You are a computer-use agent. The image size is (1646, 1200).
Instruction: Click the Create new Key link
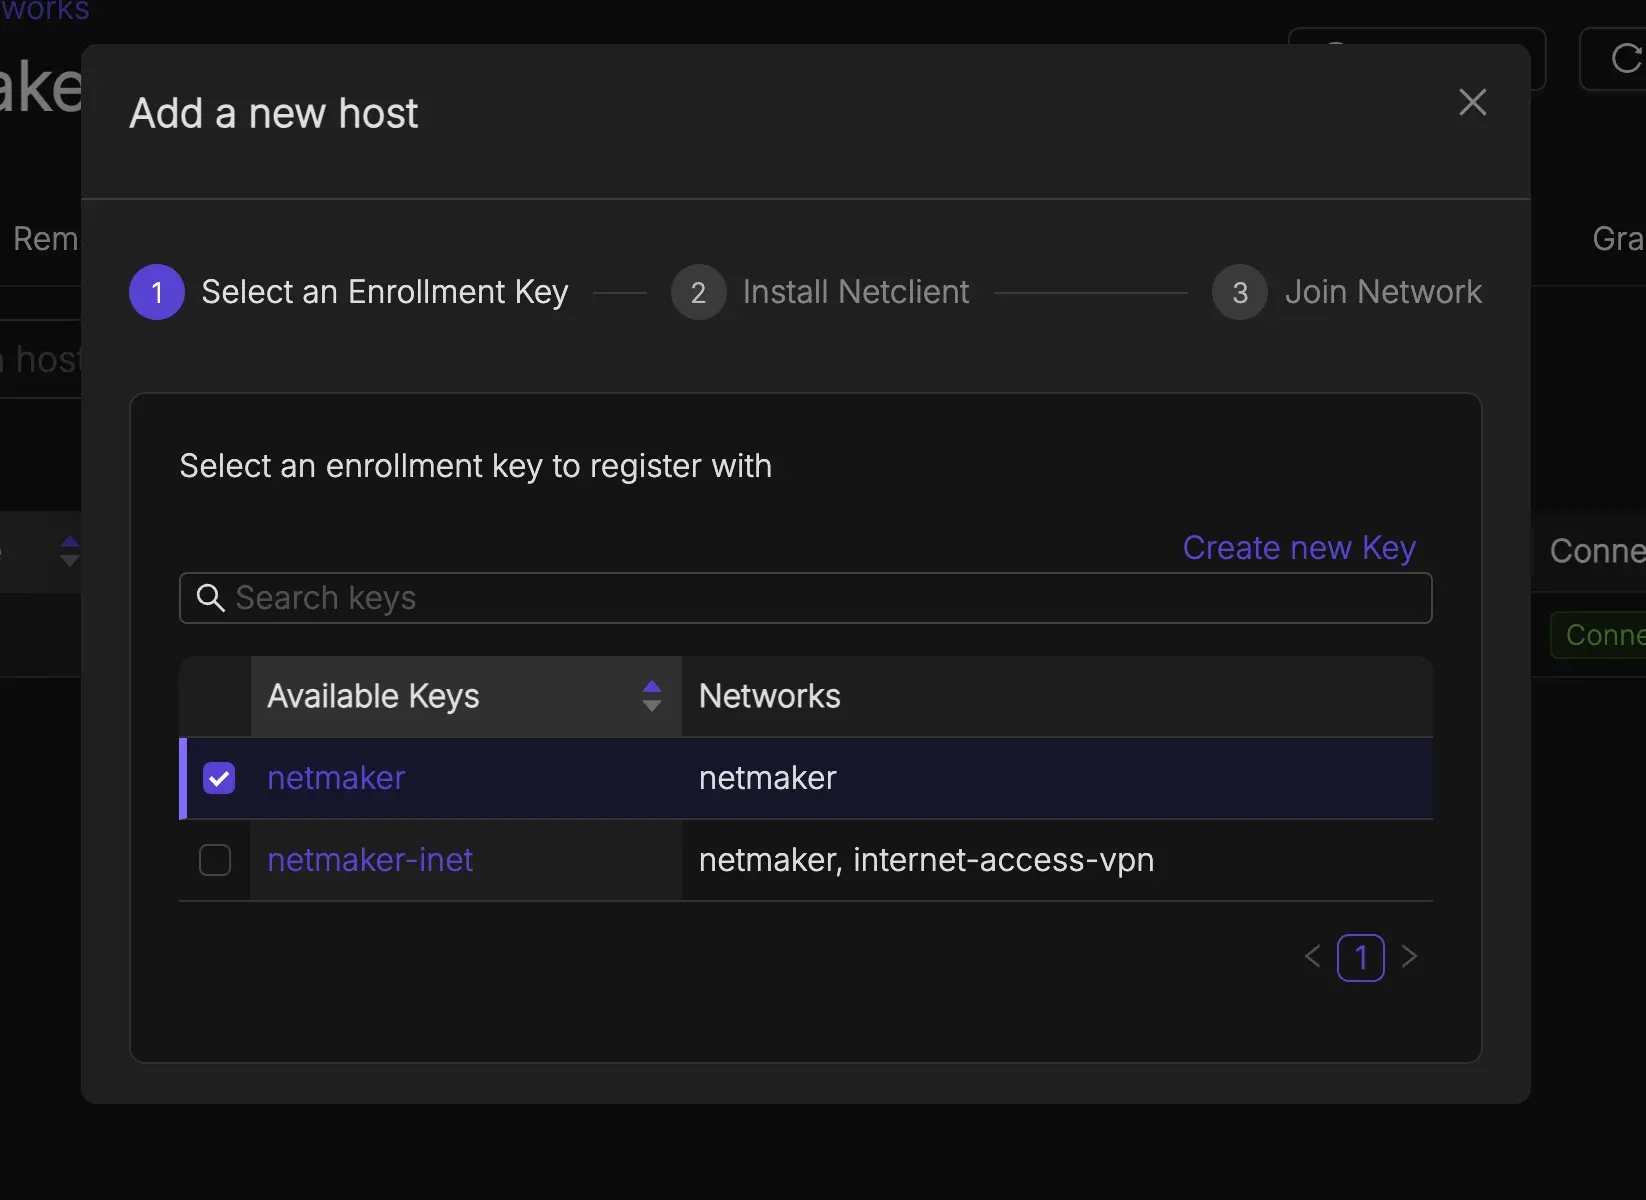pyautogui.click(x=1298, y=548)
